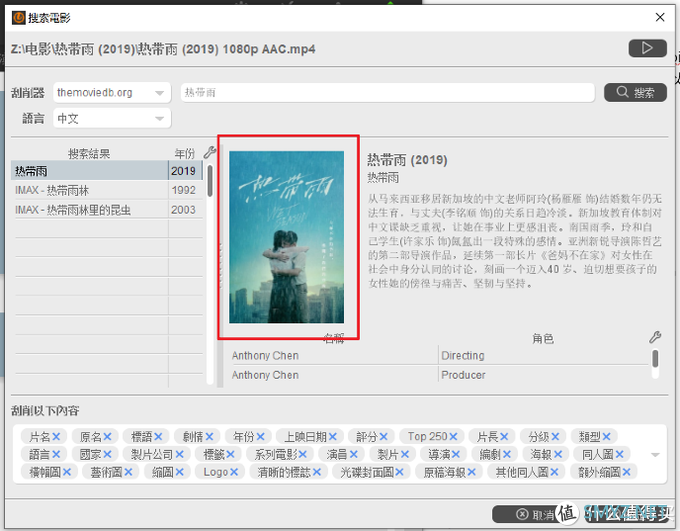680x531 pixels.
Task: Remove the 年份 scrape tag
Action: tap(261, 436)
